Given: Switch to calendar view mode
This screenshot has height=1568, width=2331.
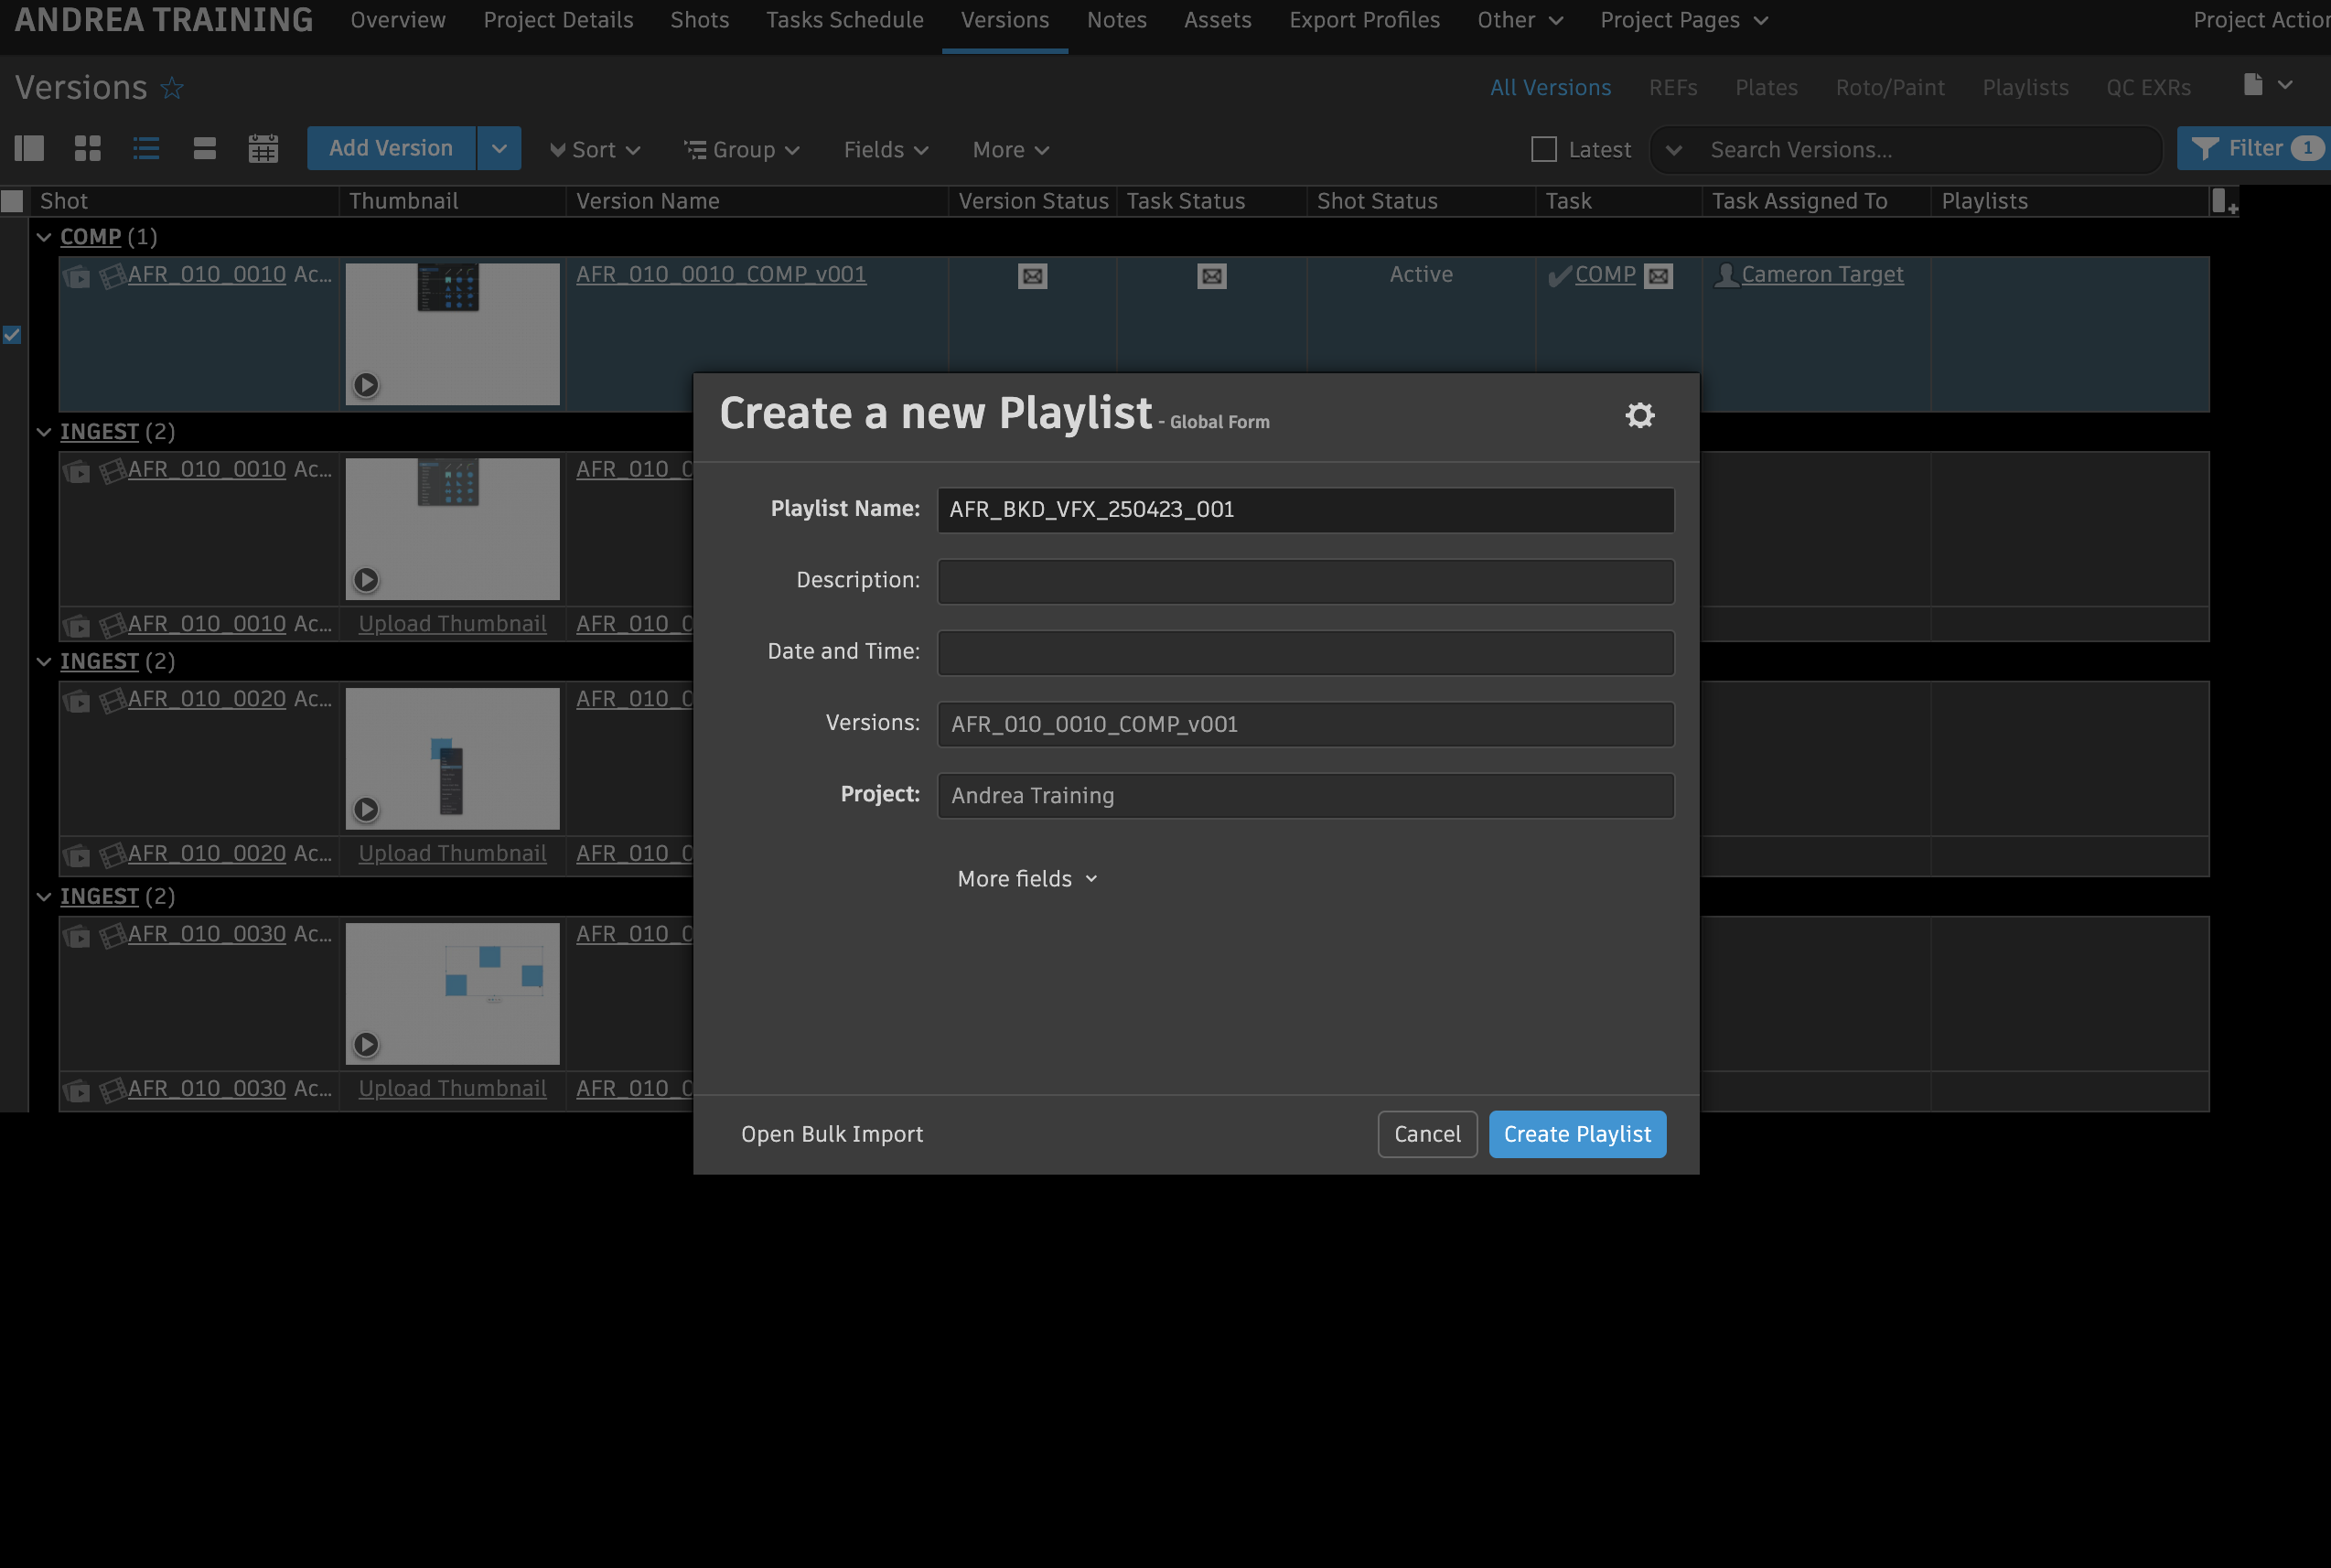Looking at the screenshot, I should 263,149.
